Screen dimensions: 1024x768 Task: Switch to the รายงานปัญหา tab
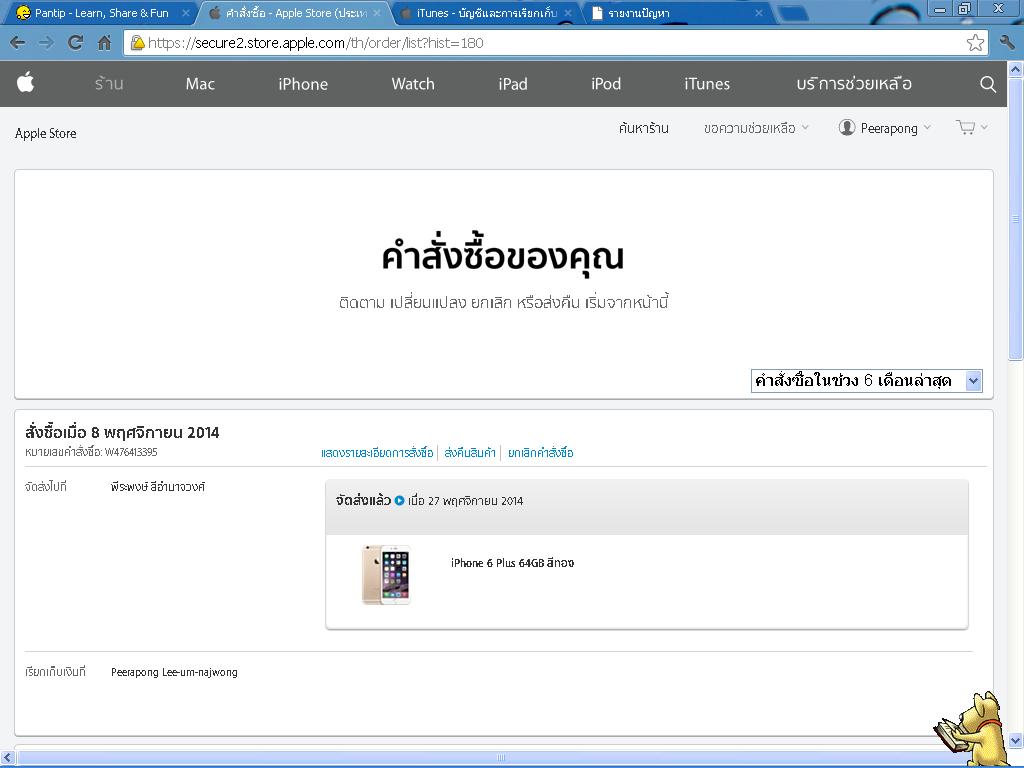[x=676, y=13]
